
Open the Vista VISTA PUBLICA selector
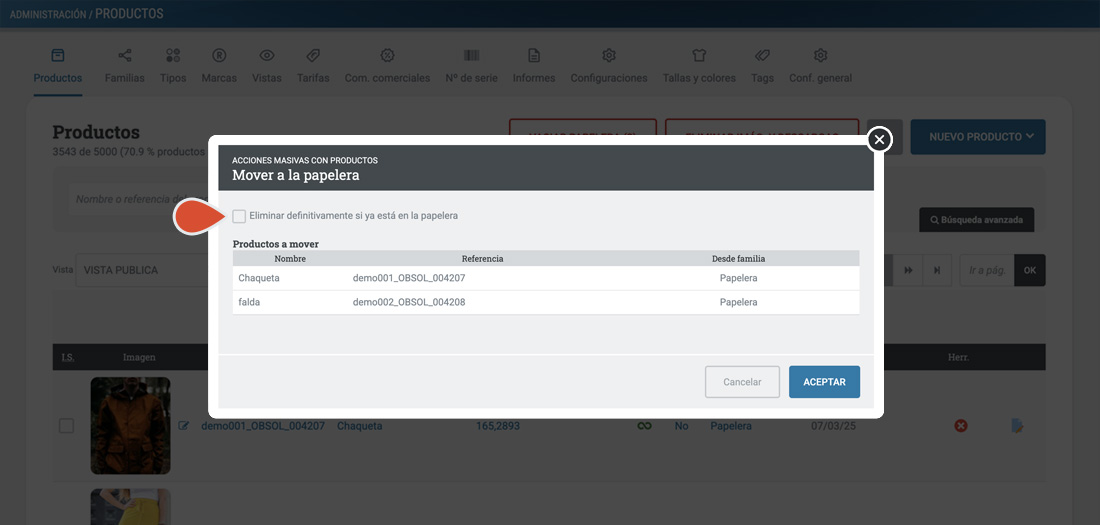(142, 270)
